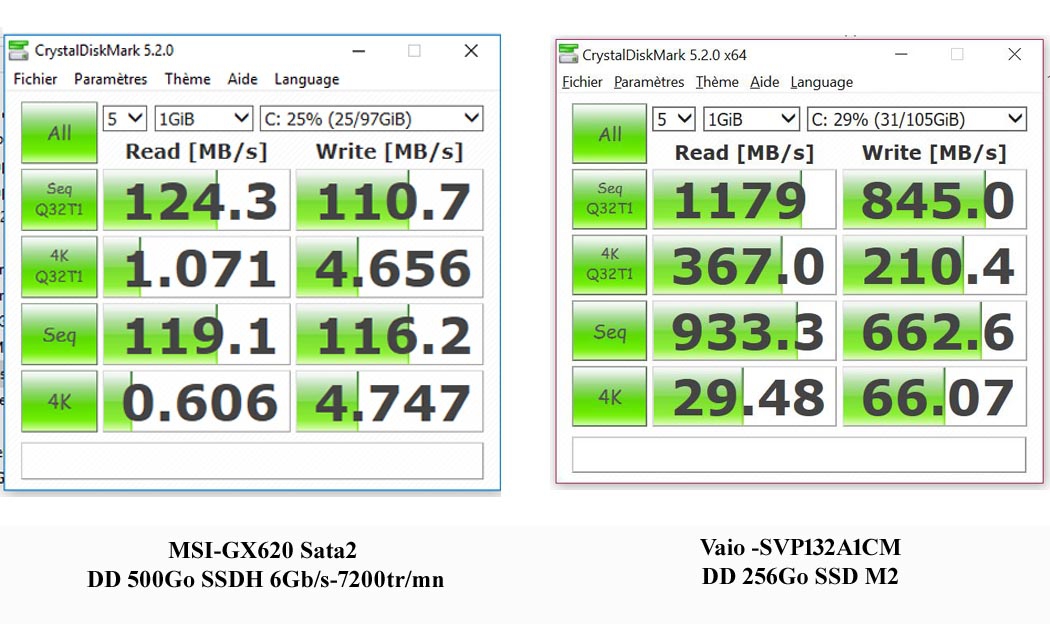Open Paramètres menu in the x64 window
This screenshot has width=1050, height=624.
click(649, 82)
